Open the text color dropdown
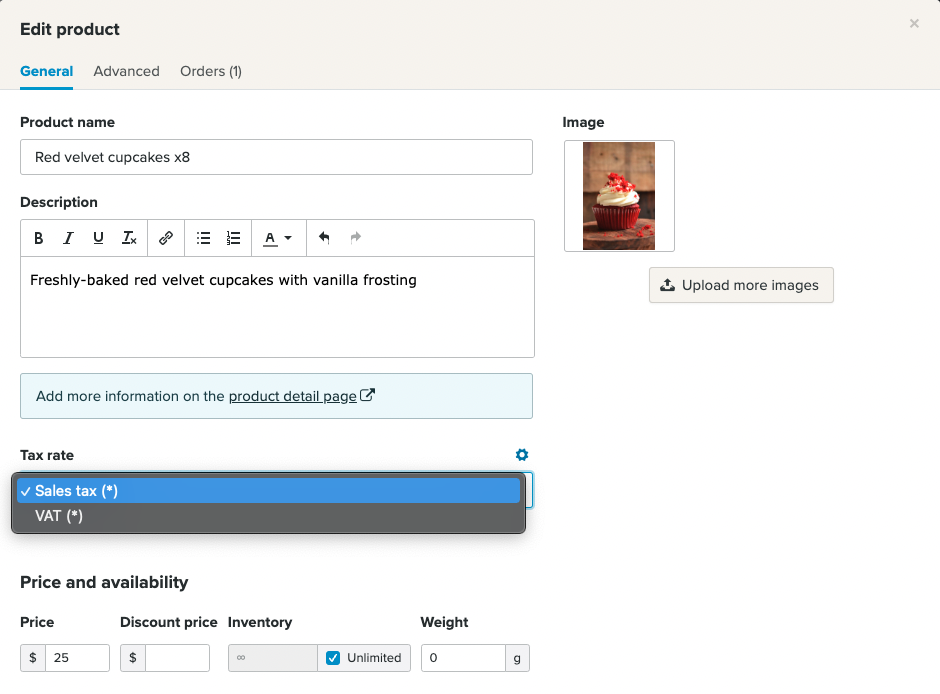The height and width of the screenshot is (694, 940). pos(277,238)
